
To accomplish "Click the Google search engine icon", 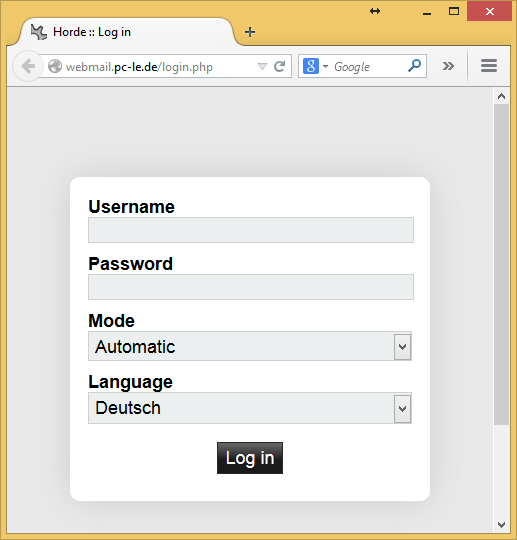I will click(311, 66).
